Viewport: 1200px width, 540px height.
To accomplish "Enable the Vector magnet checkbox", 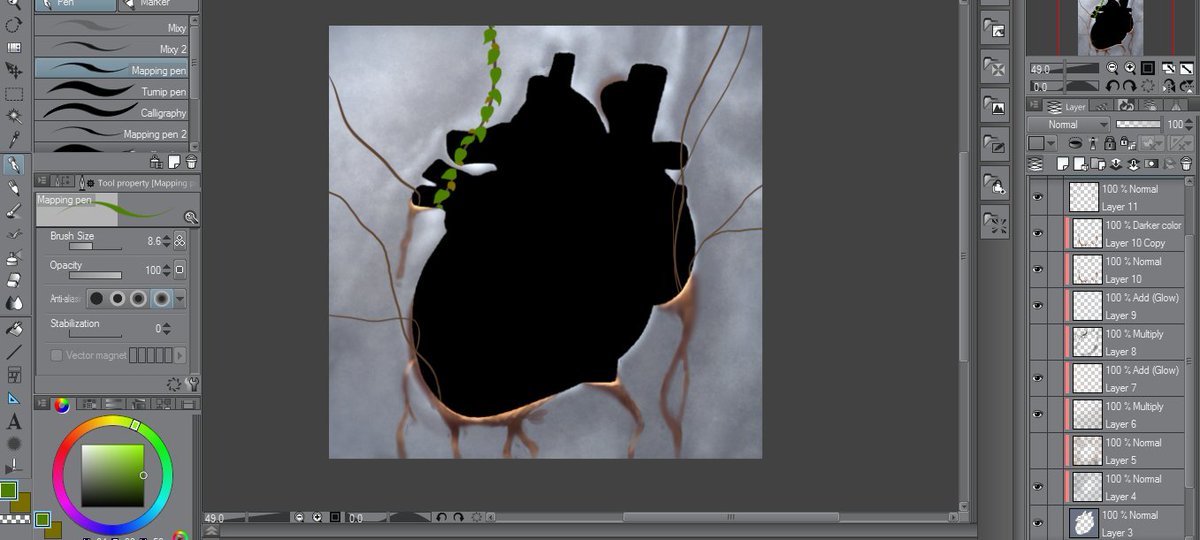I will (56, 355).
